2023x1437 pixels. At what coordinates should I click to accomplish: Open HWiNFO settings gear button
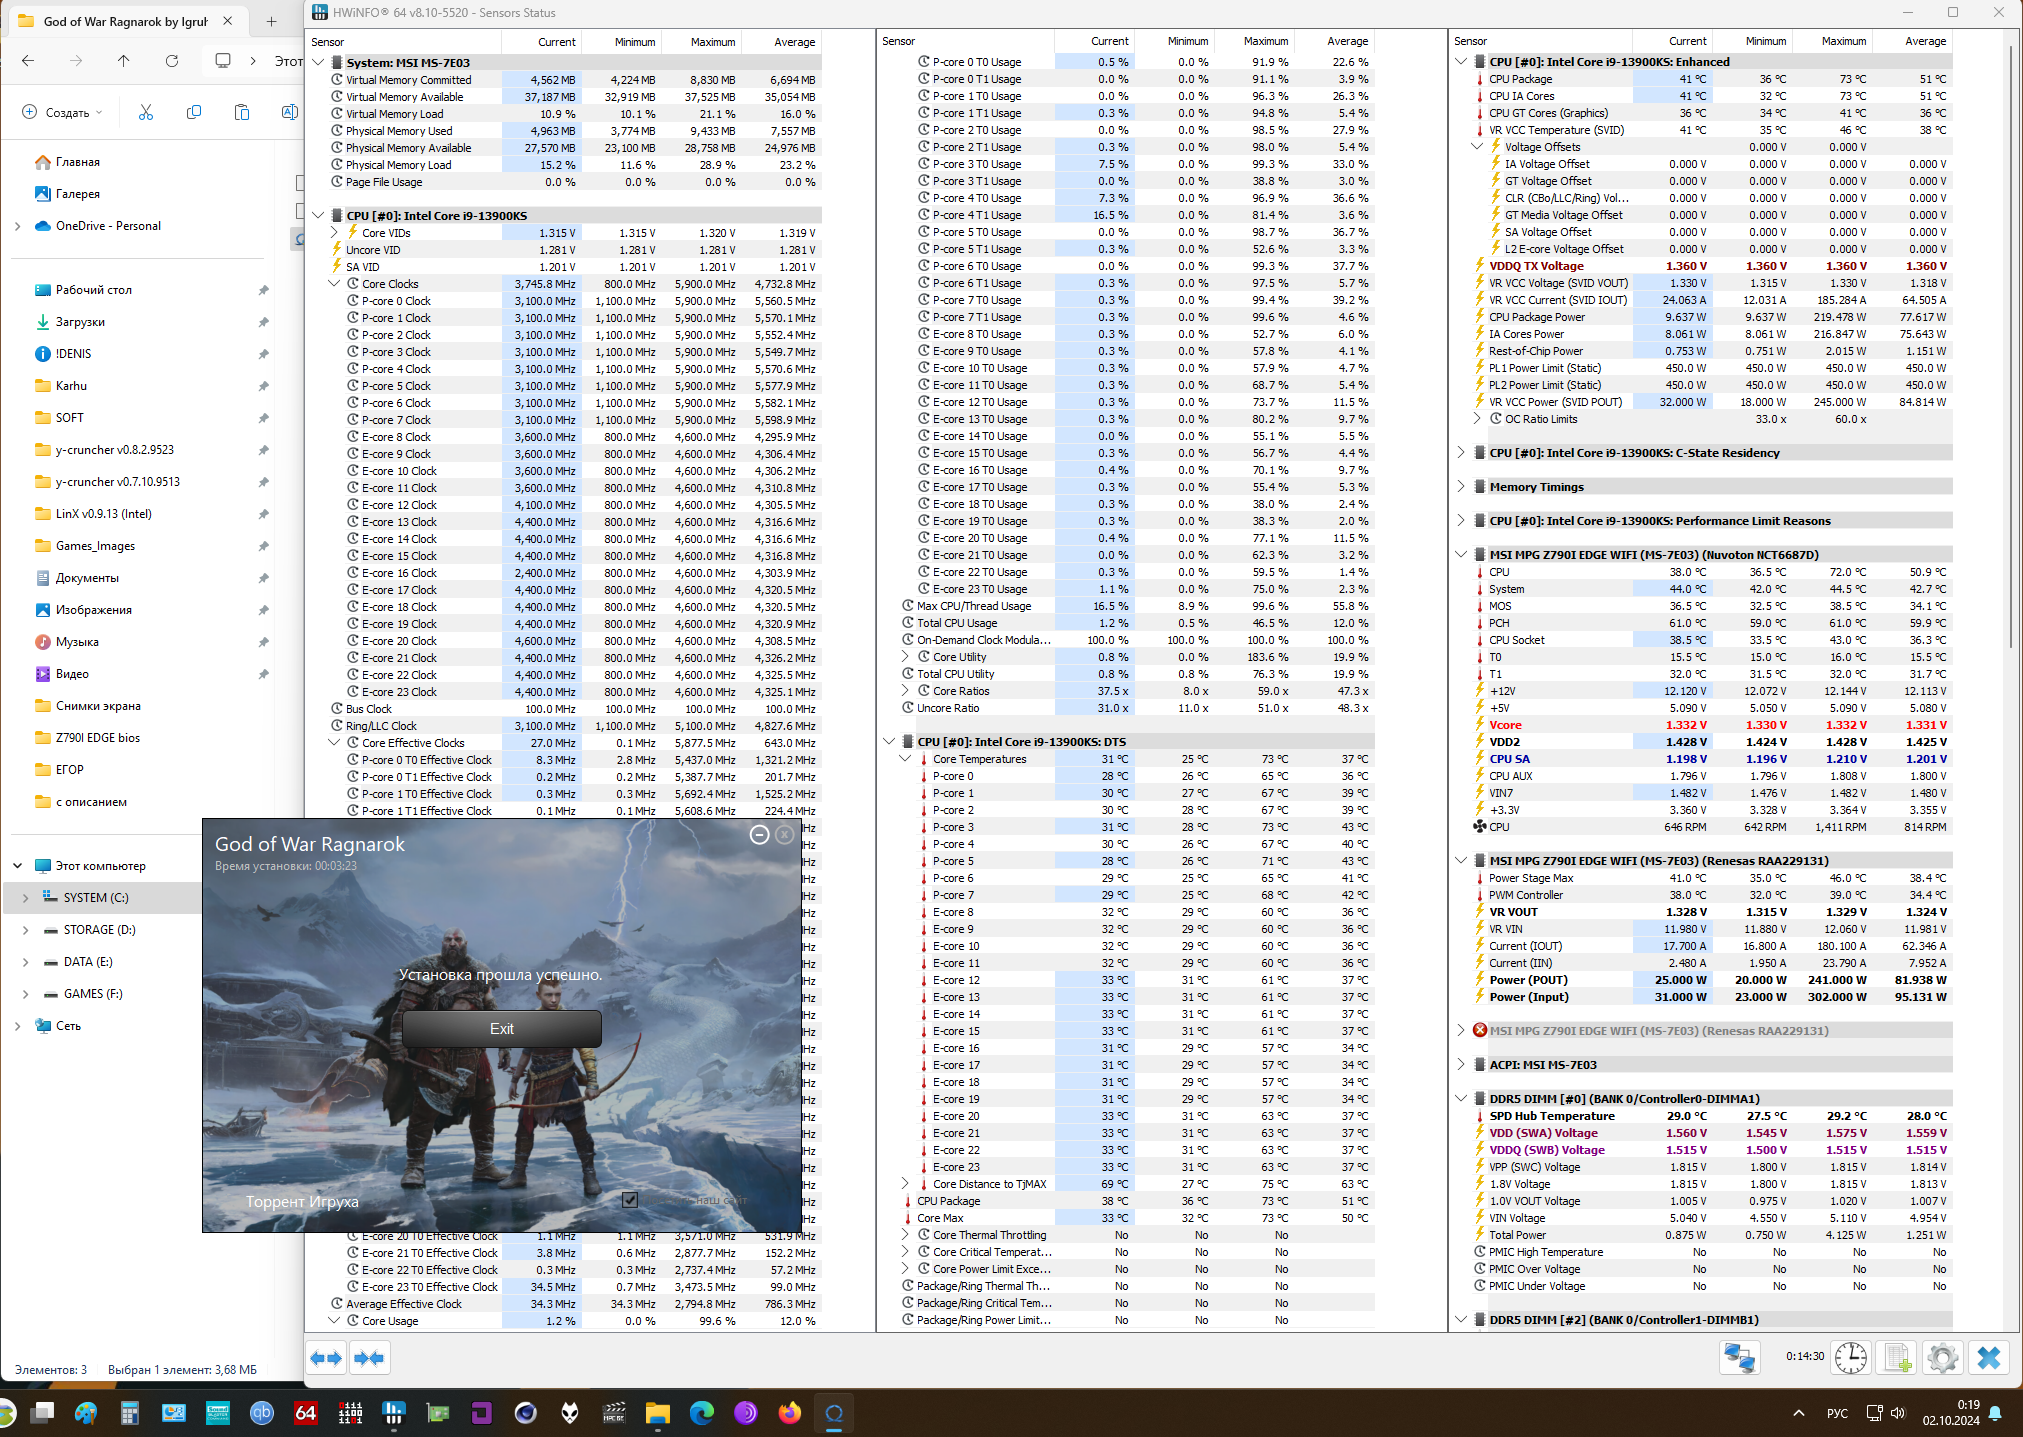(x=1942, y=1357)
